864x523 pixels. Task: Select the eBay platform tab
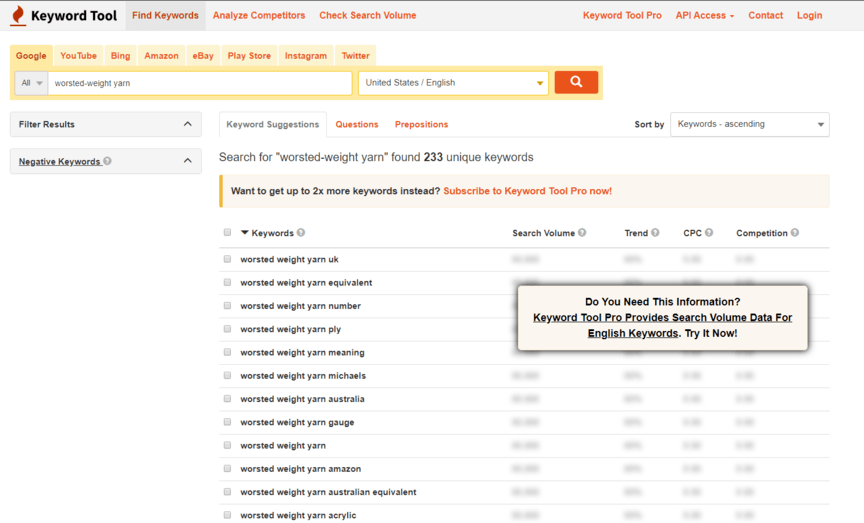coord(203,56)
